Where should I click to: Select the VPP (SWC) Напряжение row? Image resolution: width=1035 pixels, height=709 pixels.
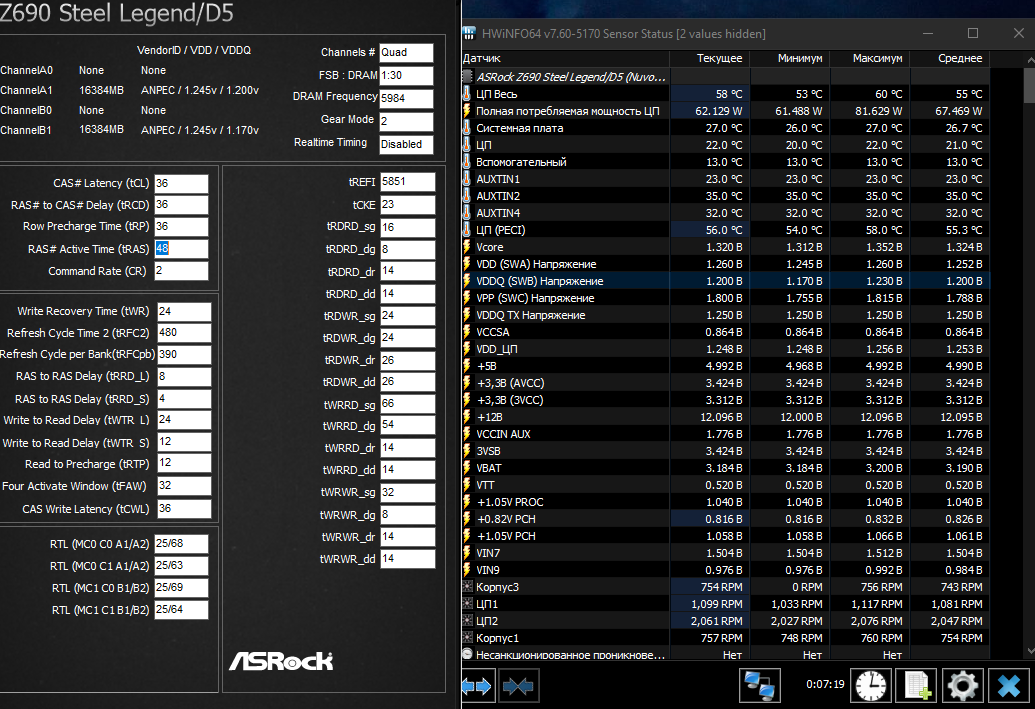point(725,298)
